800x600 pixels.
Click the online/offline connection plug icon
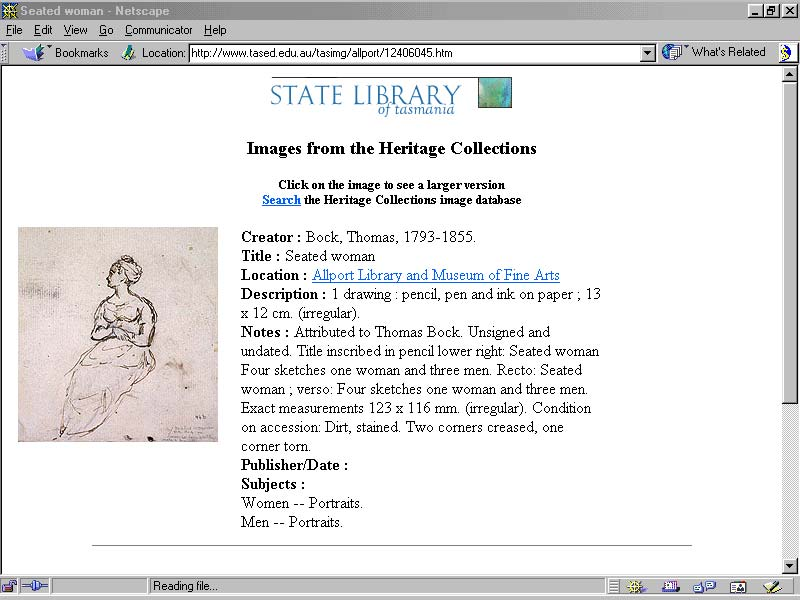tap(35, 586)
